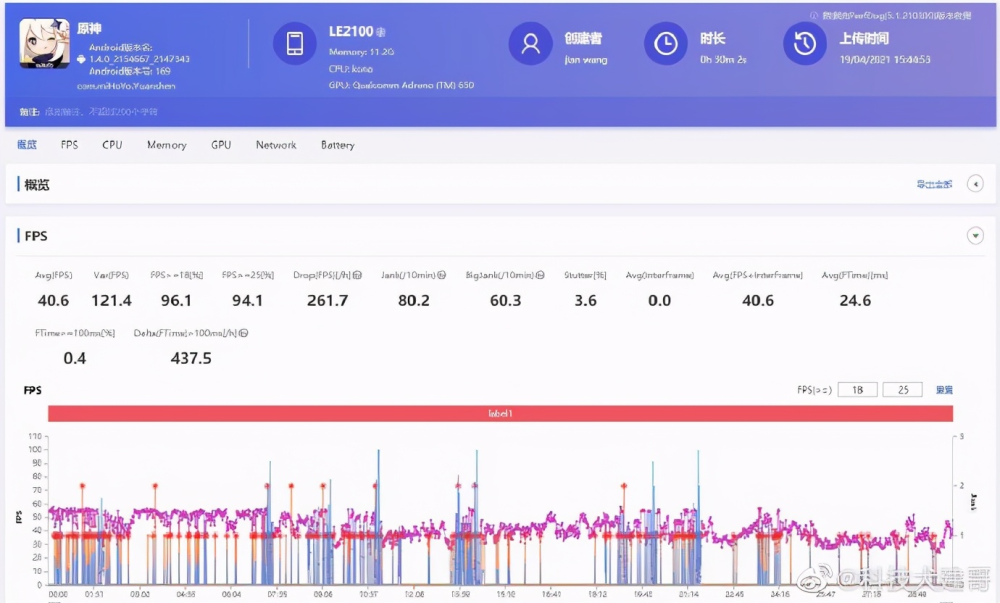Viewport: 1000px width, 603px height.
Task: Click the Jank value 80.2
Action: (414, 300)
